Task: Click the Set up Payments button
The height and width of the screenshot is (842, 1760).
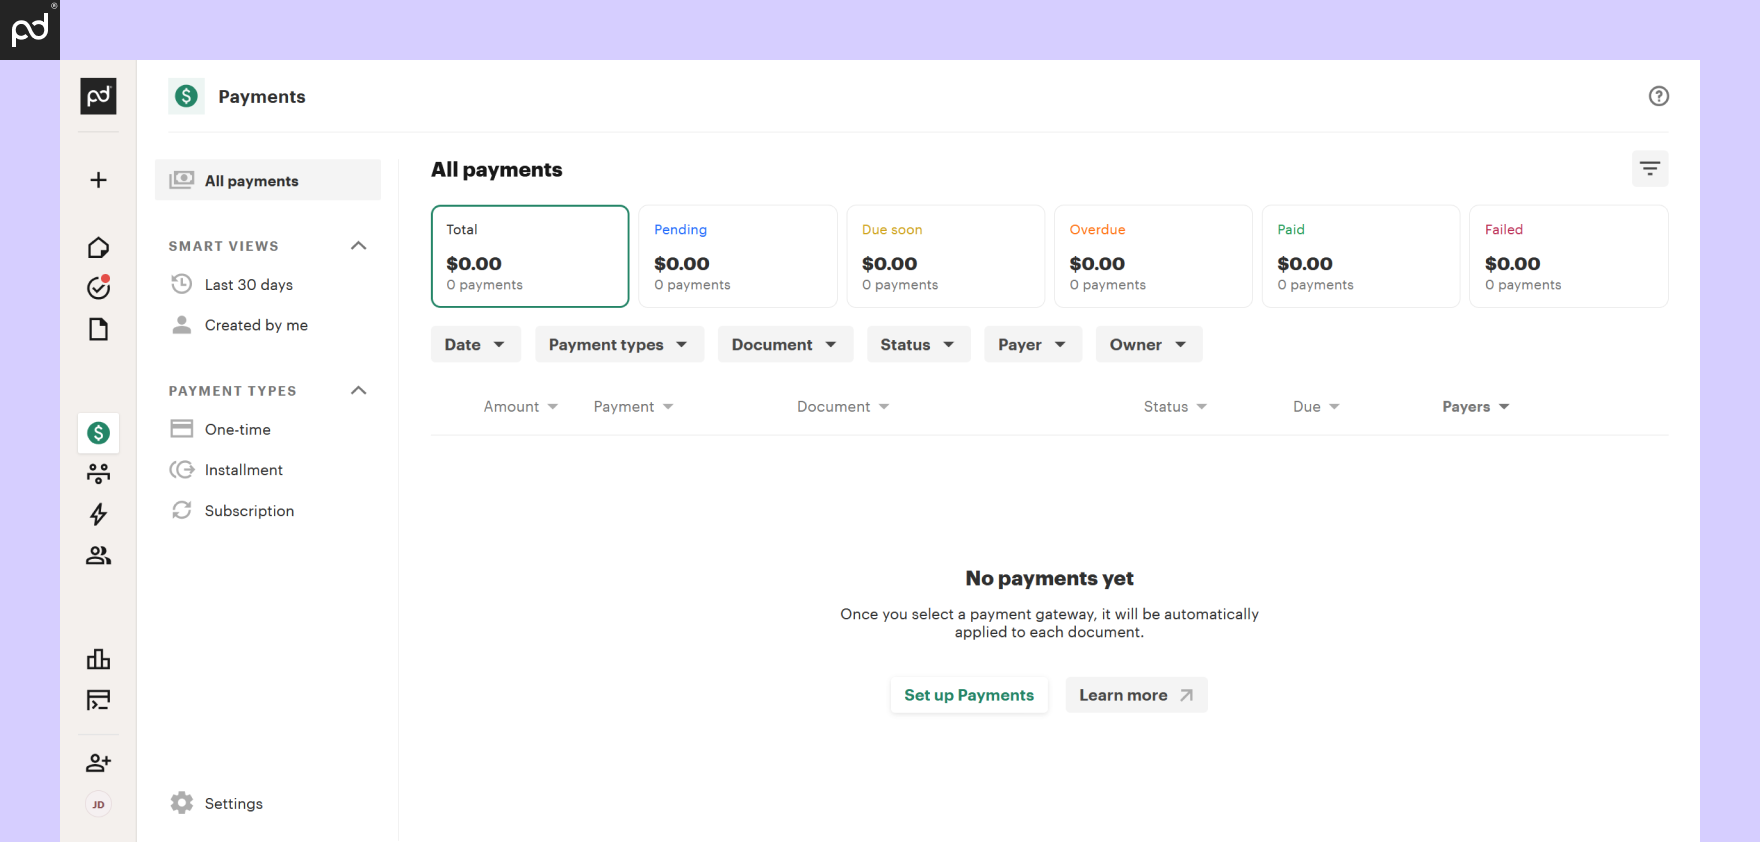Action: point(969,695)
